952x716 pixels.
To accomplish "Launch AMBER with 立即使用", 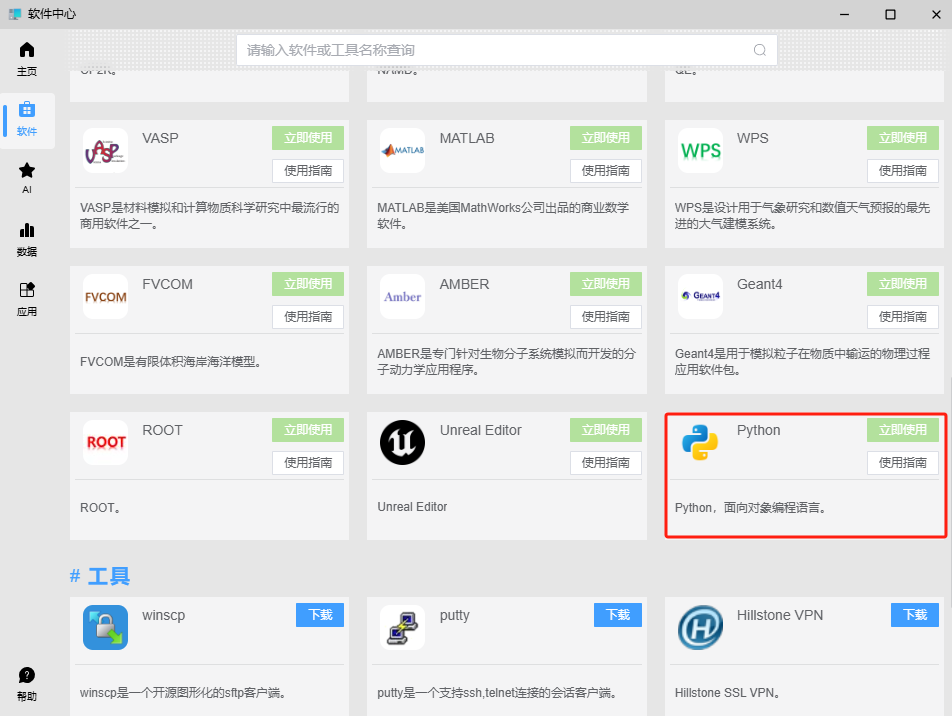I will click(605, 284).
